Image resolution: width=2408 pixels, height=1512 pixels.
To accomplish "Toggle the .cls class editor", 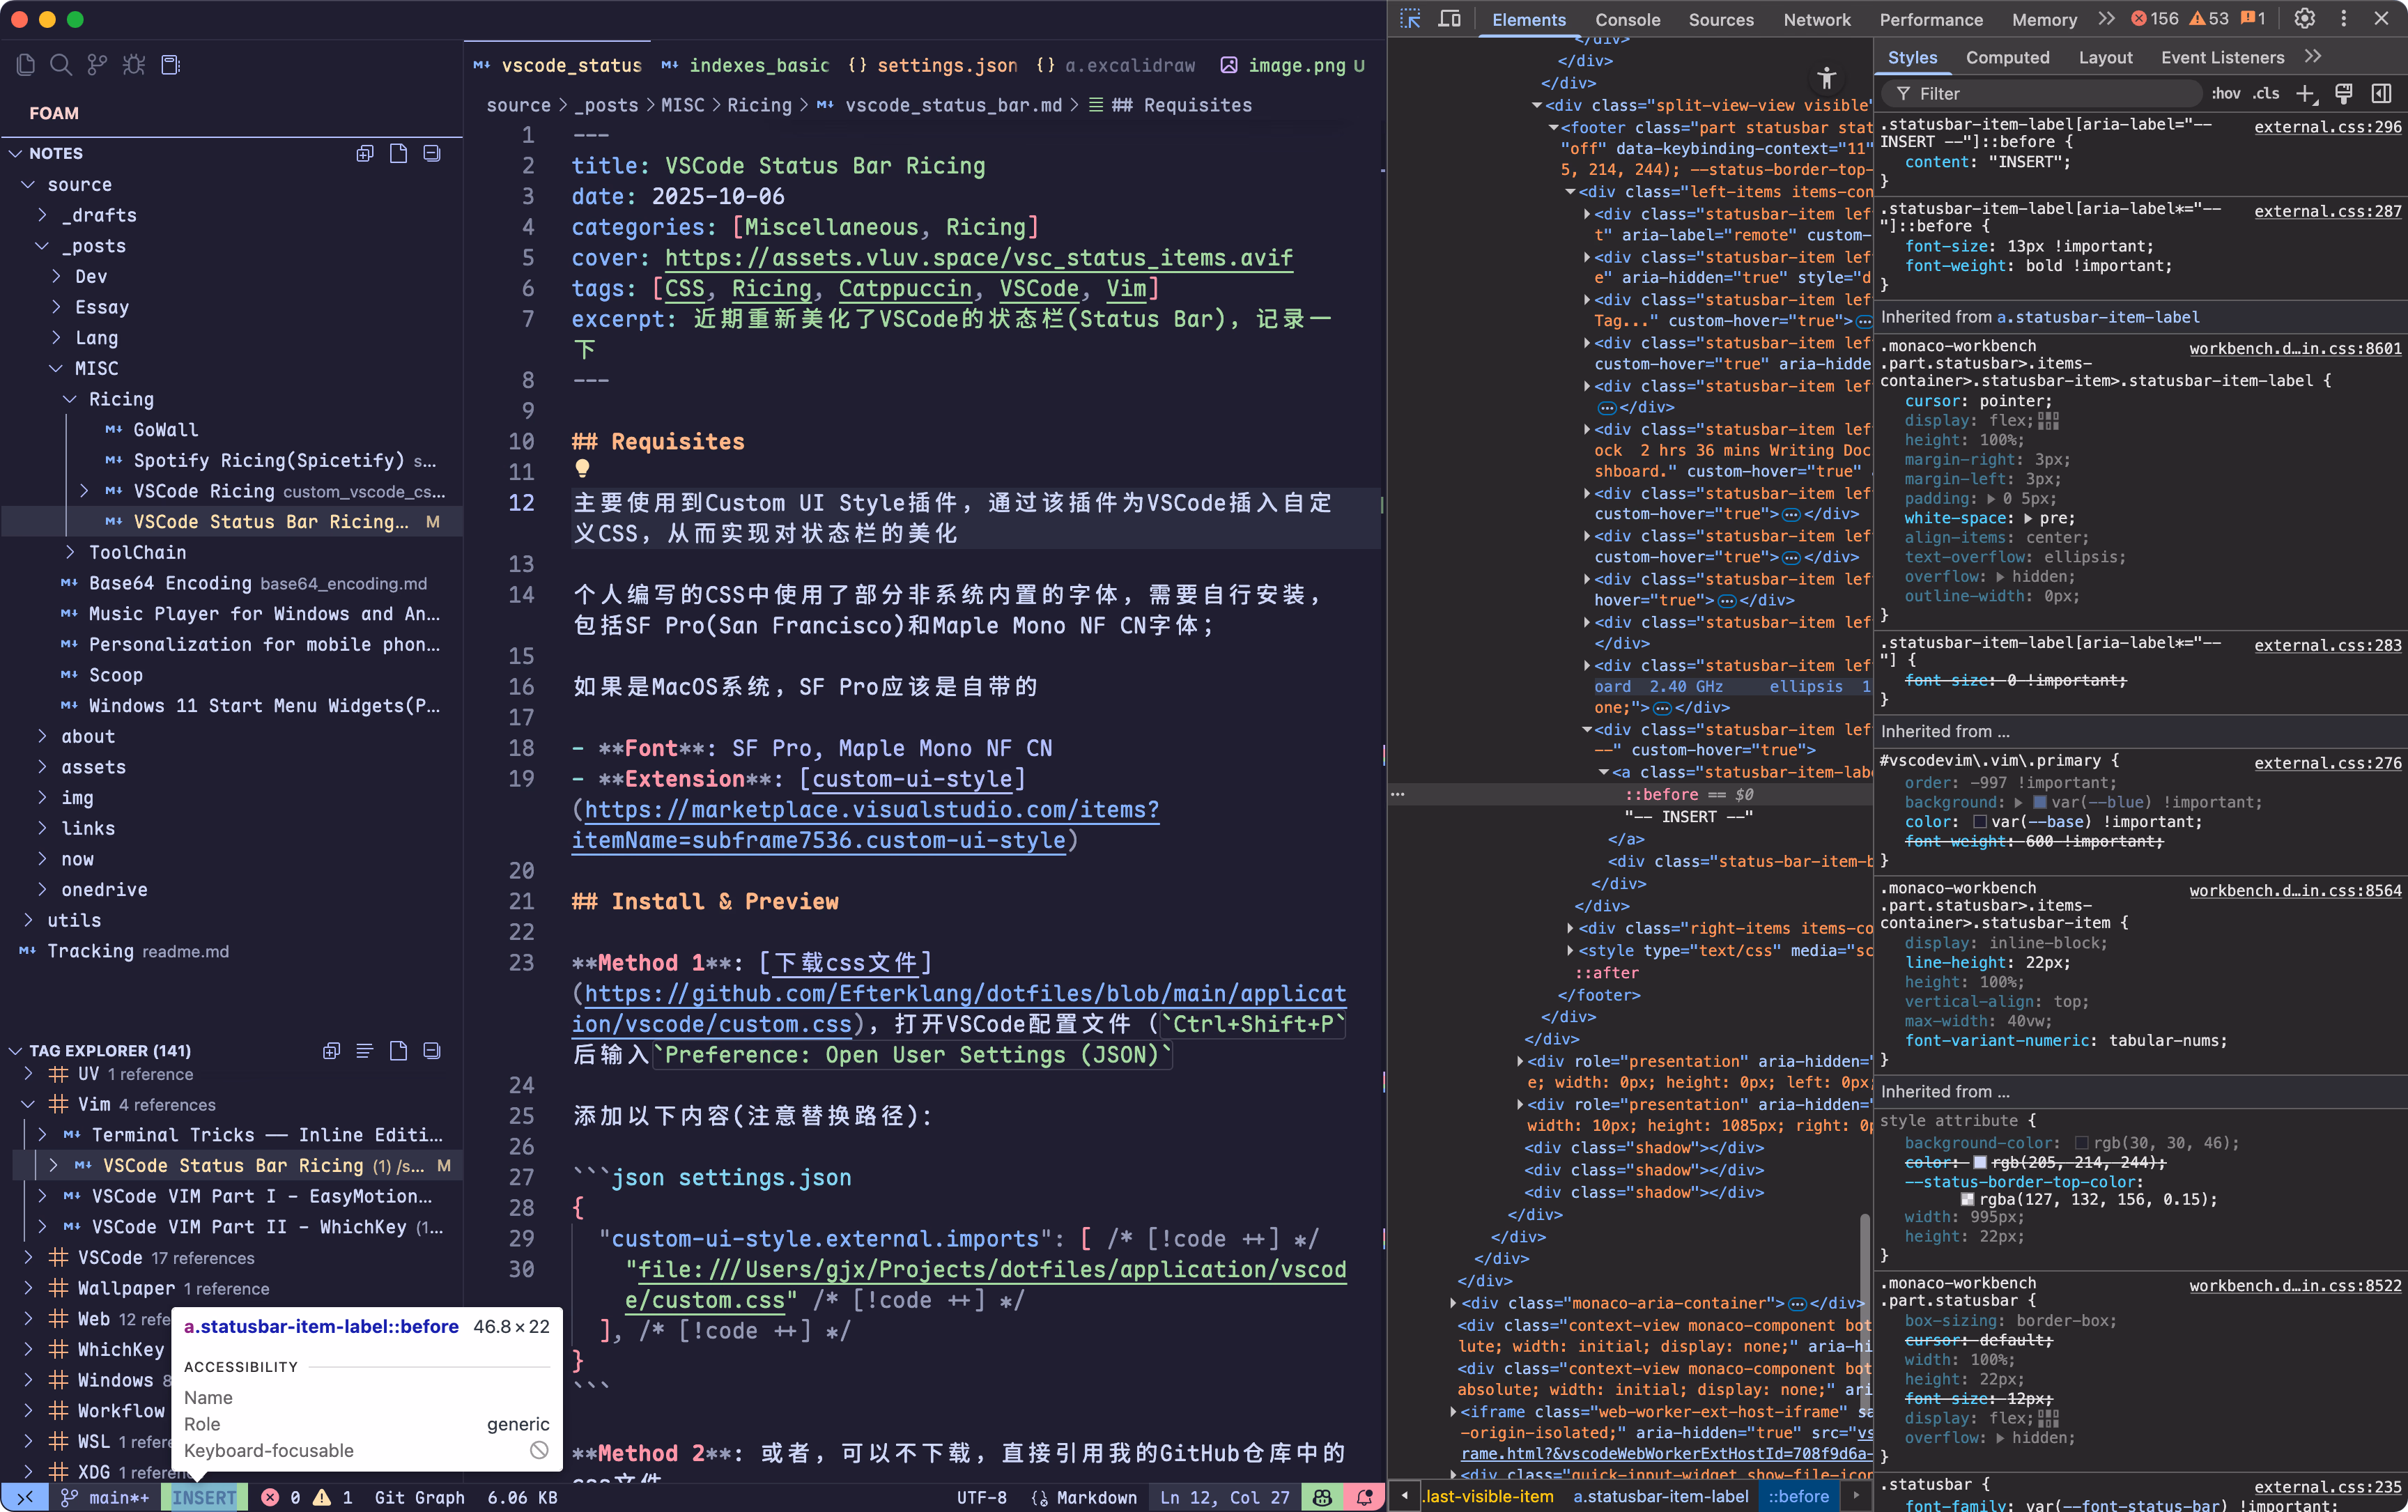I will 2266,93.
